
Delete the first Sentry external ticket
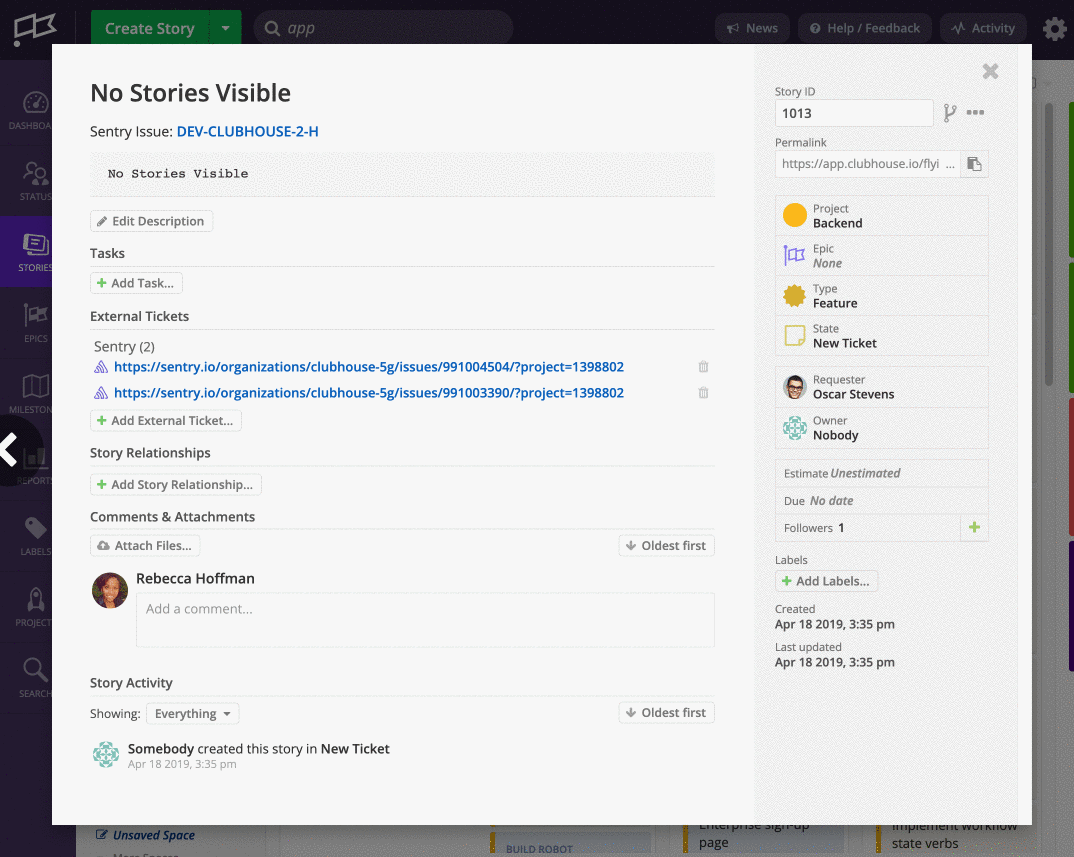[703, 367]
